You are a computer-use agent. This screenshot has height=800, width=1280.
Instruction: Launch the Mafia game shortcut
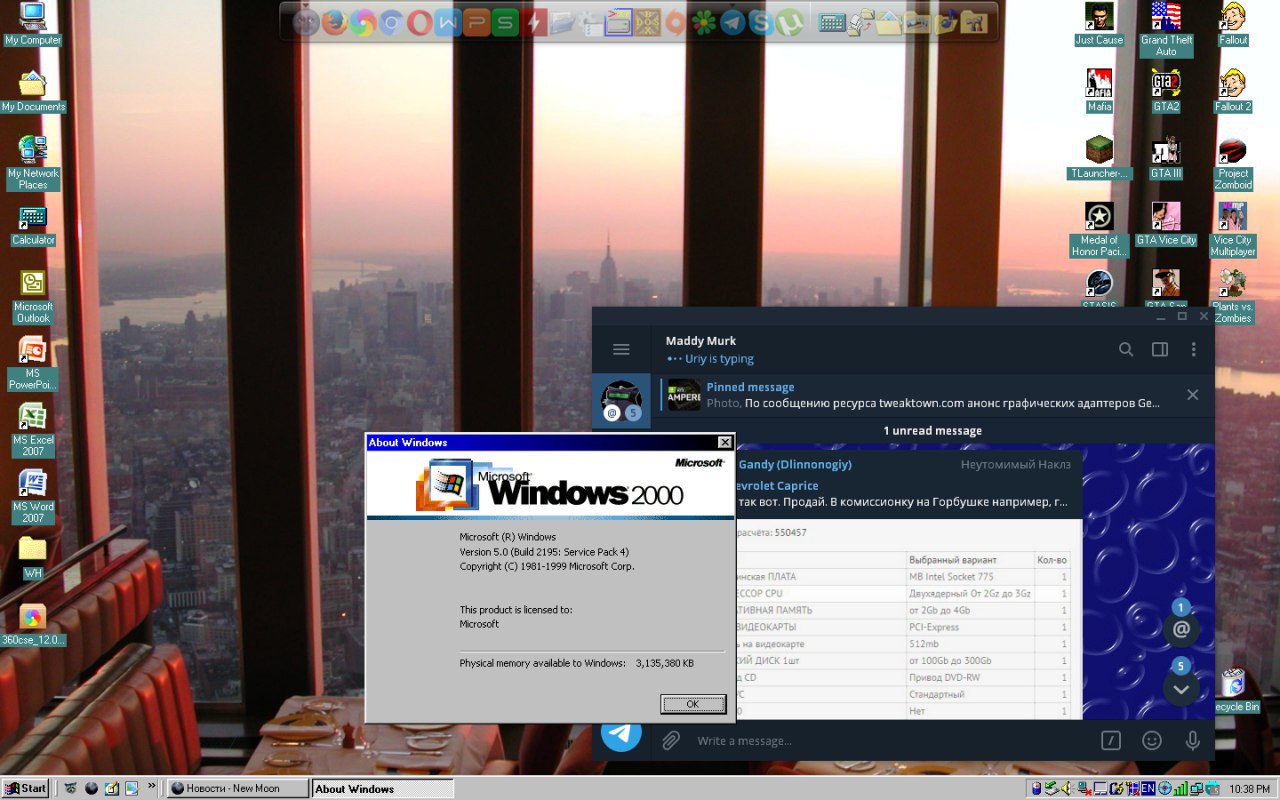pyautogui.click(x=1099, y=91)
